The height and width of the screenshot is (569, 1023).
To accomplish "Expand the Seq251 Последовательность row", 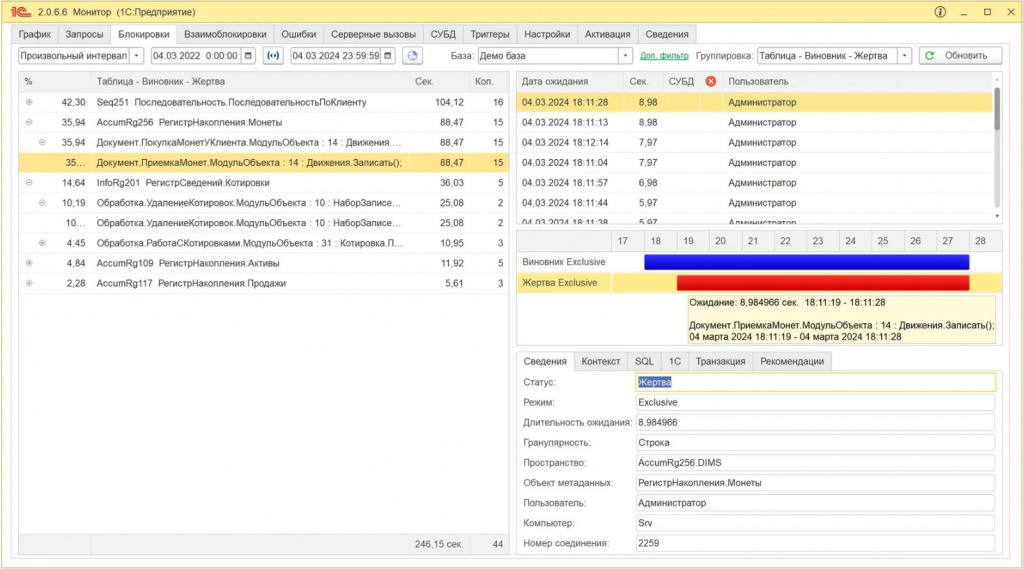I will click(29, 102).
